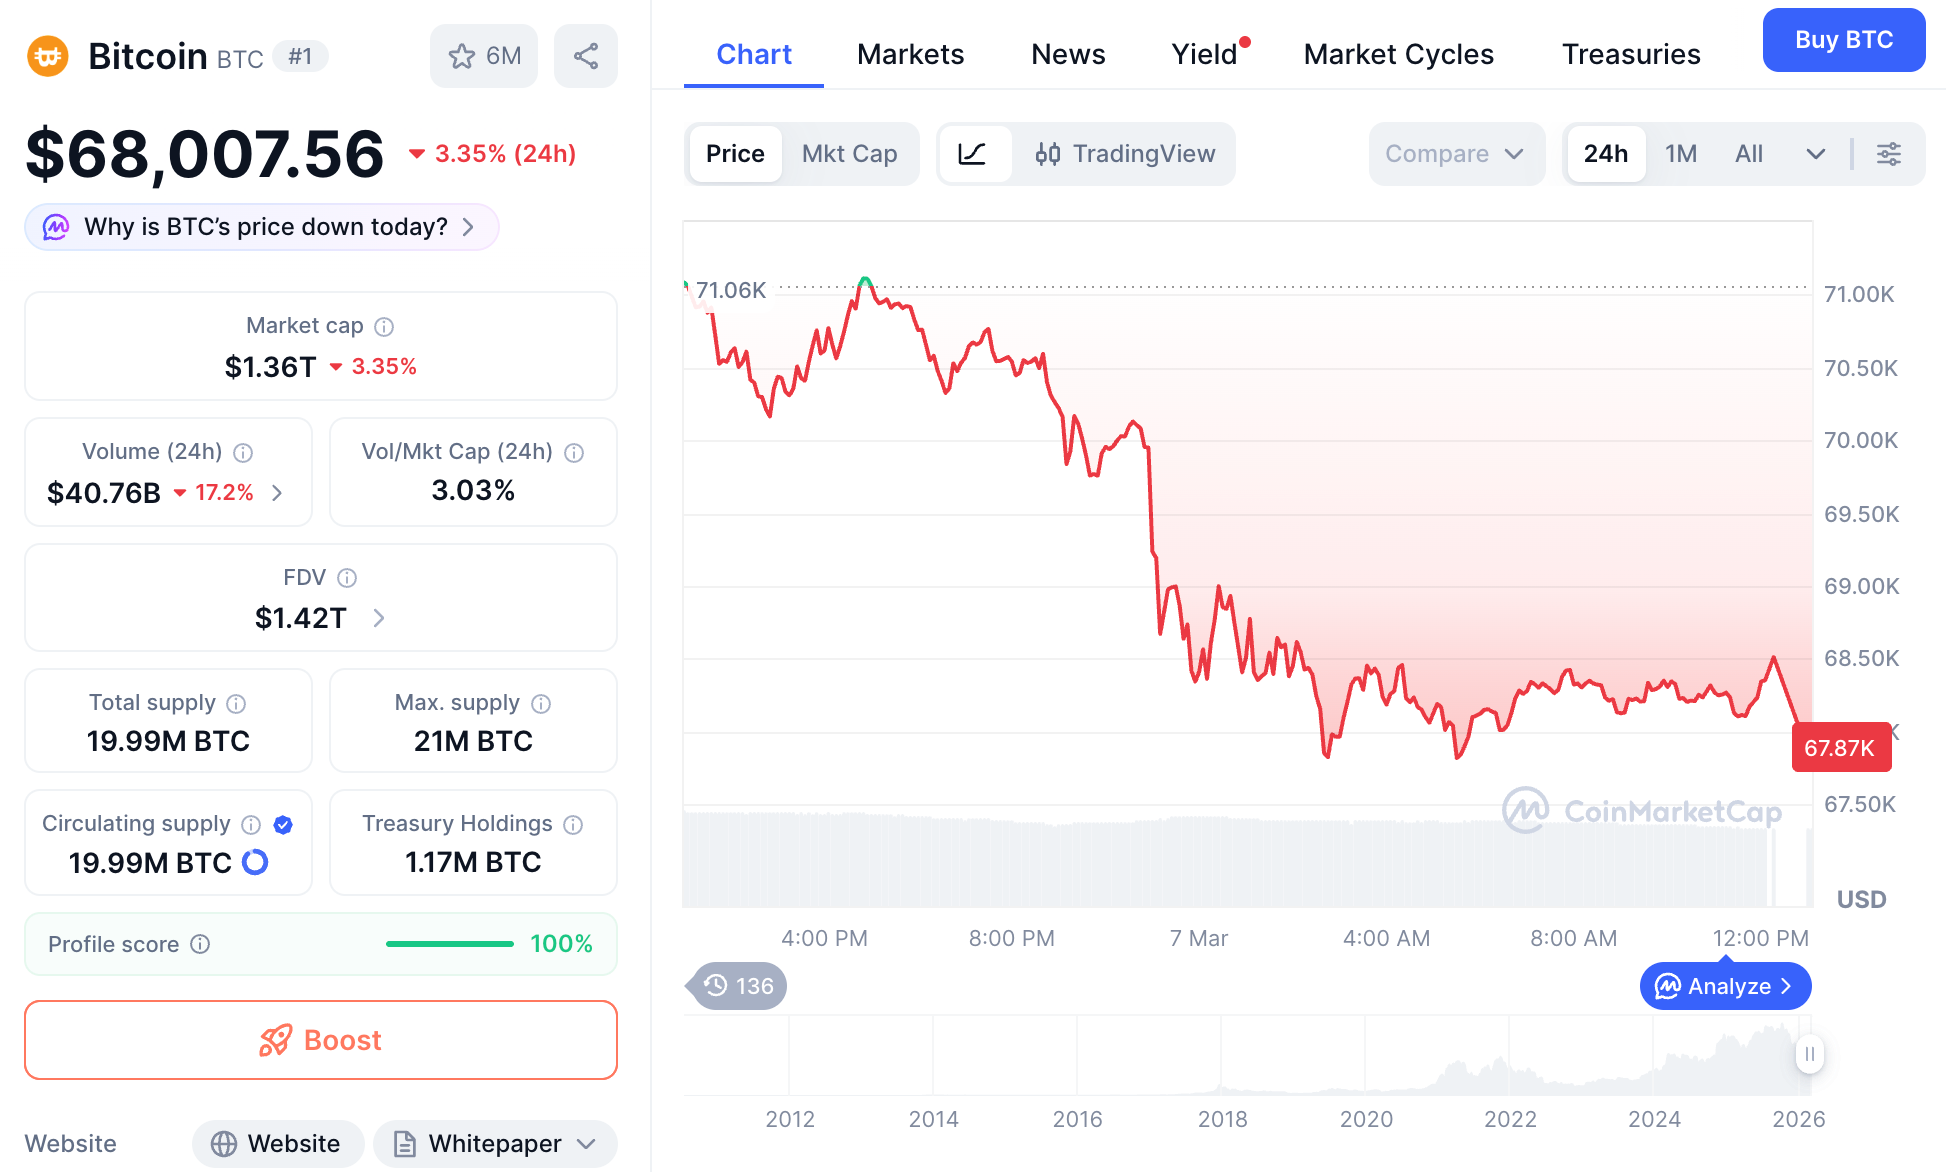This screenshot has height=1172, width=1946.
Task: Grab the timeline range slider handle
Action: pos(1809,1054)
